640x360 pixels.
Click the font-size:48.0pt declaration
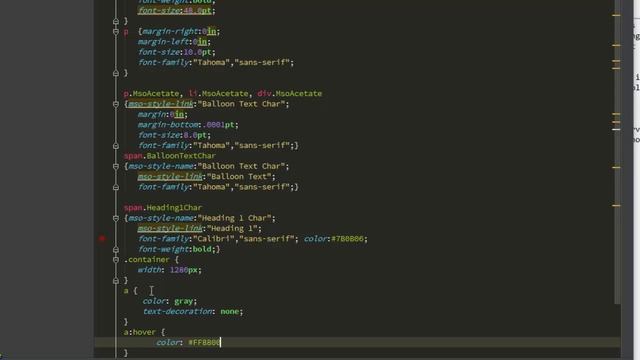tap(176, 11)
